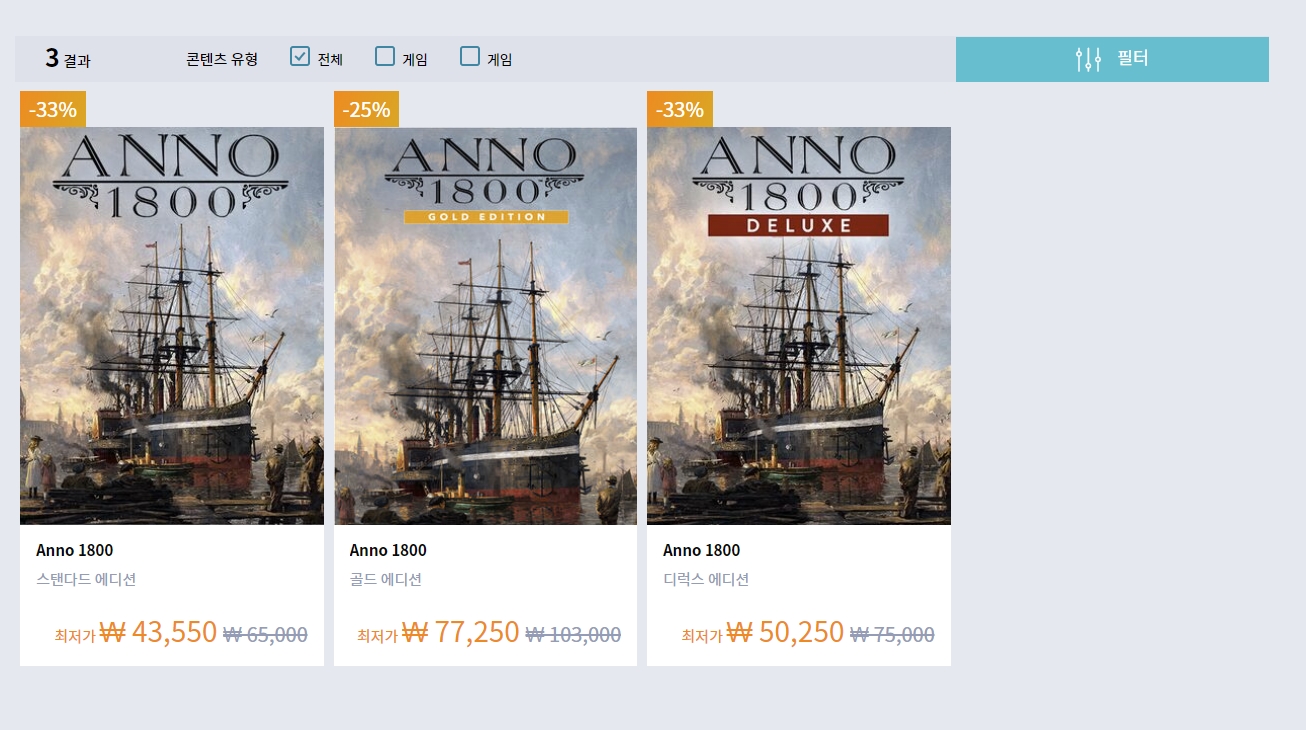Click Anno 1800 title above 골드 에디션
The image size is (1306, 730).
click(x=388, y=550)
